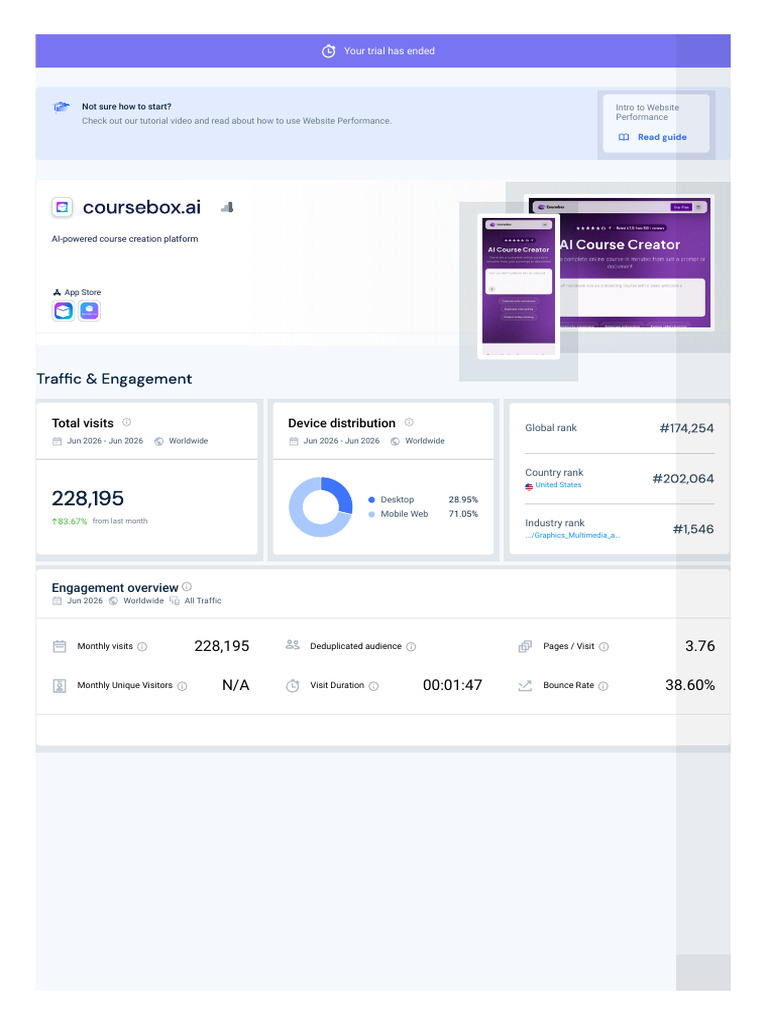Click the 38.60% bounce rate value
768x1024 pixels.
[690, 685]
